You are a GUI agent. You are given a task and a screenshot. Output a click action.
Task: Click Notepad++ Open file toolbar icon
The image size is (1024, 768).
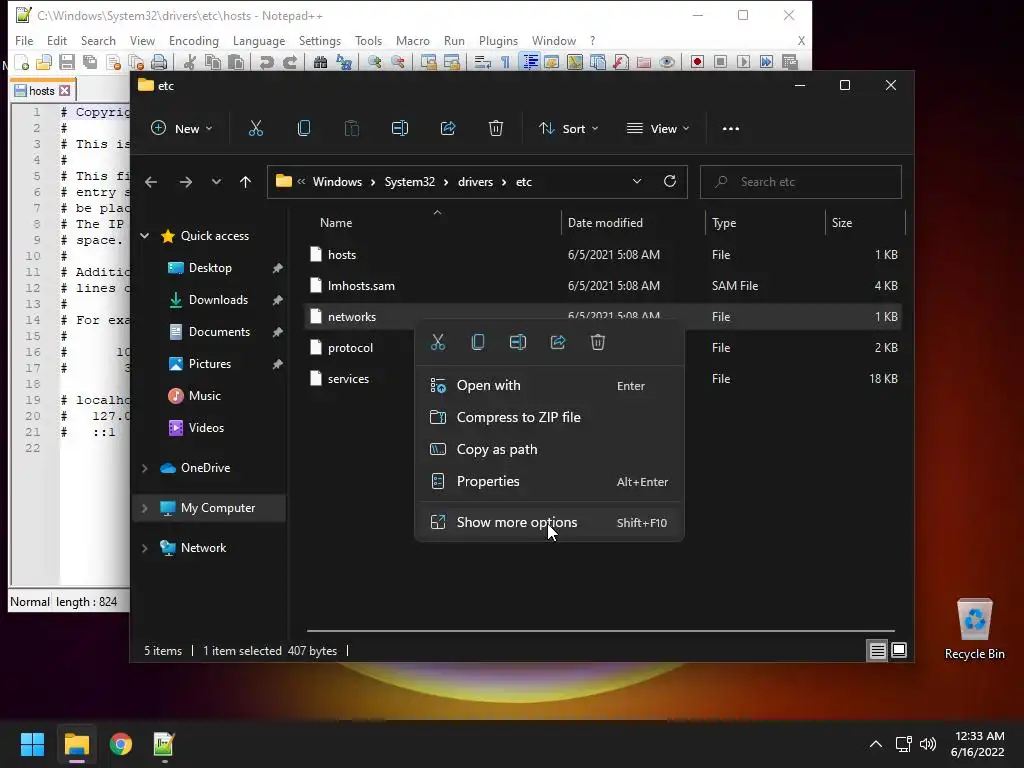pyautogui.click(x=44, y=62)
